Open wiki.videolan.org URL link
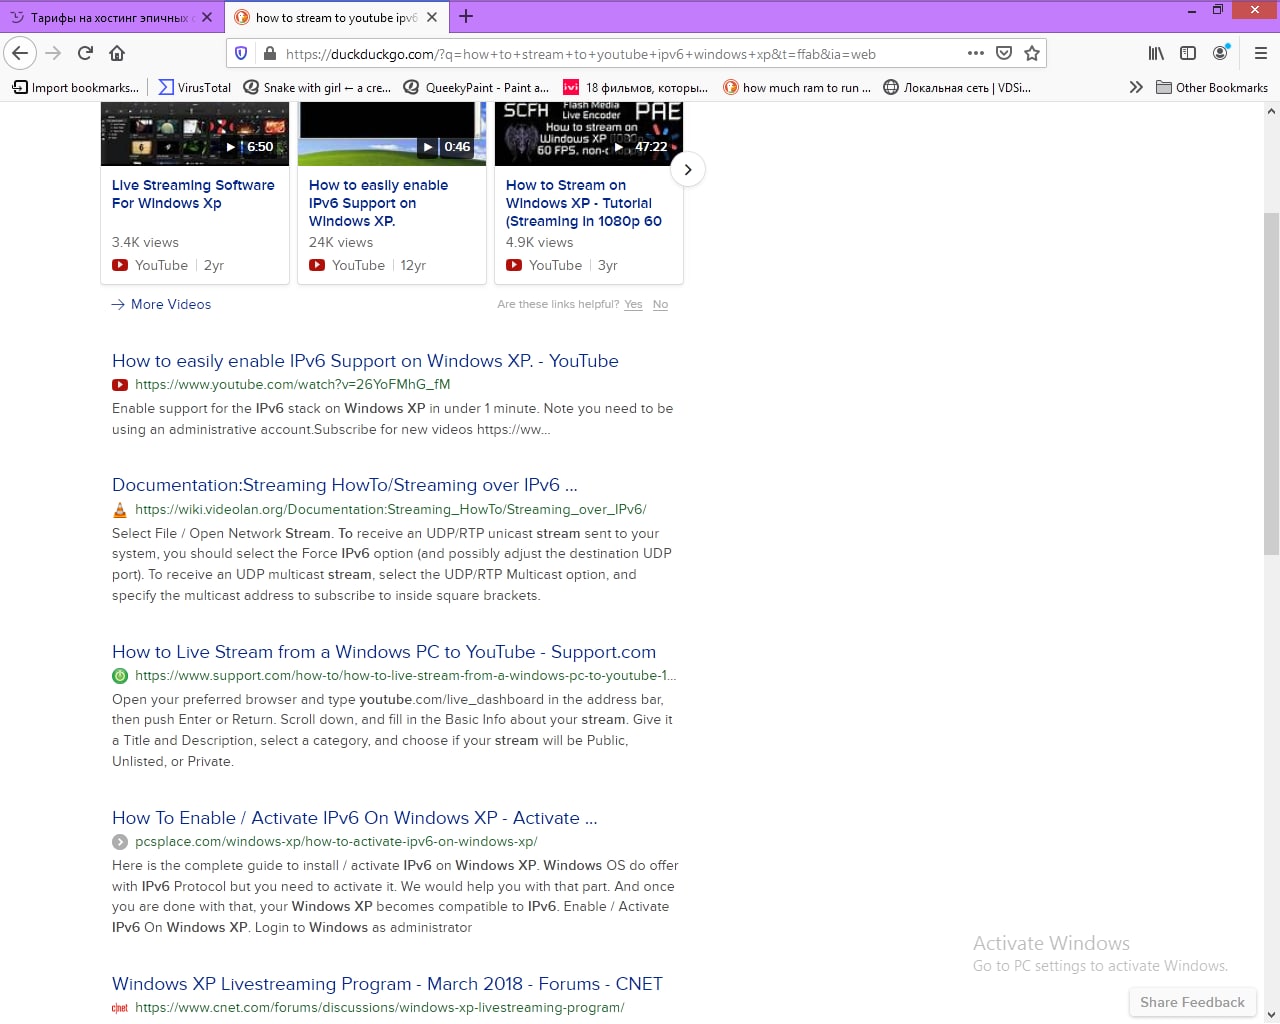 pos(391,509)
